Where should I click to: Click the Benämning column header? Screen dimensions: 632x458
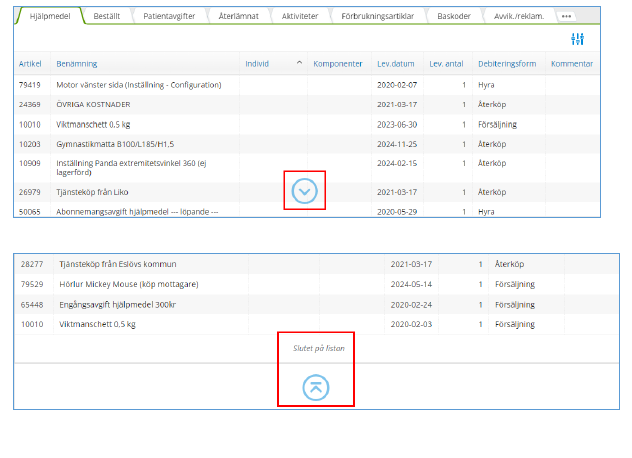[x=77, y=64]
